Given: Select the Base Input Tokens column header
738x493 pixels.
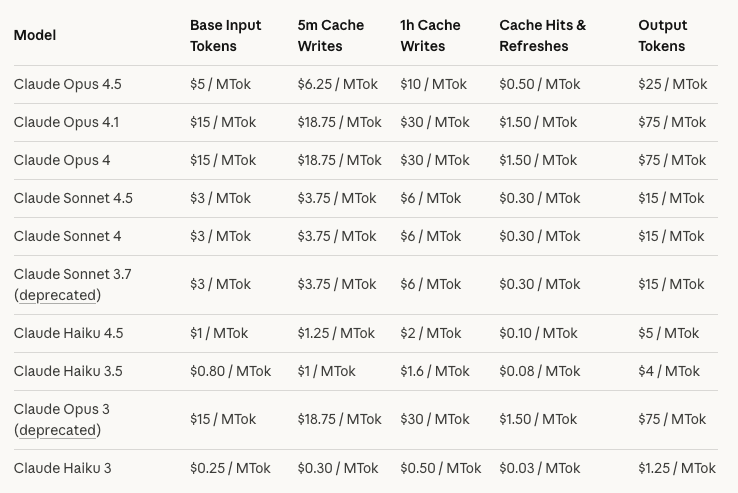Looking at the screenshot, I should pyautogui.click(x=225, y=36).
